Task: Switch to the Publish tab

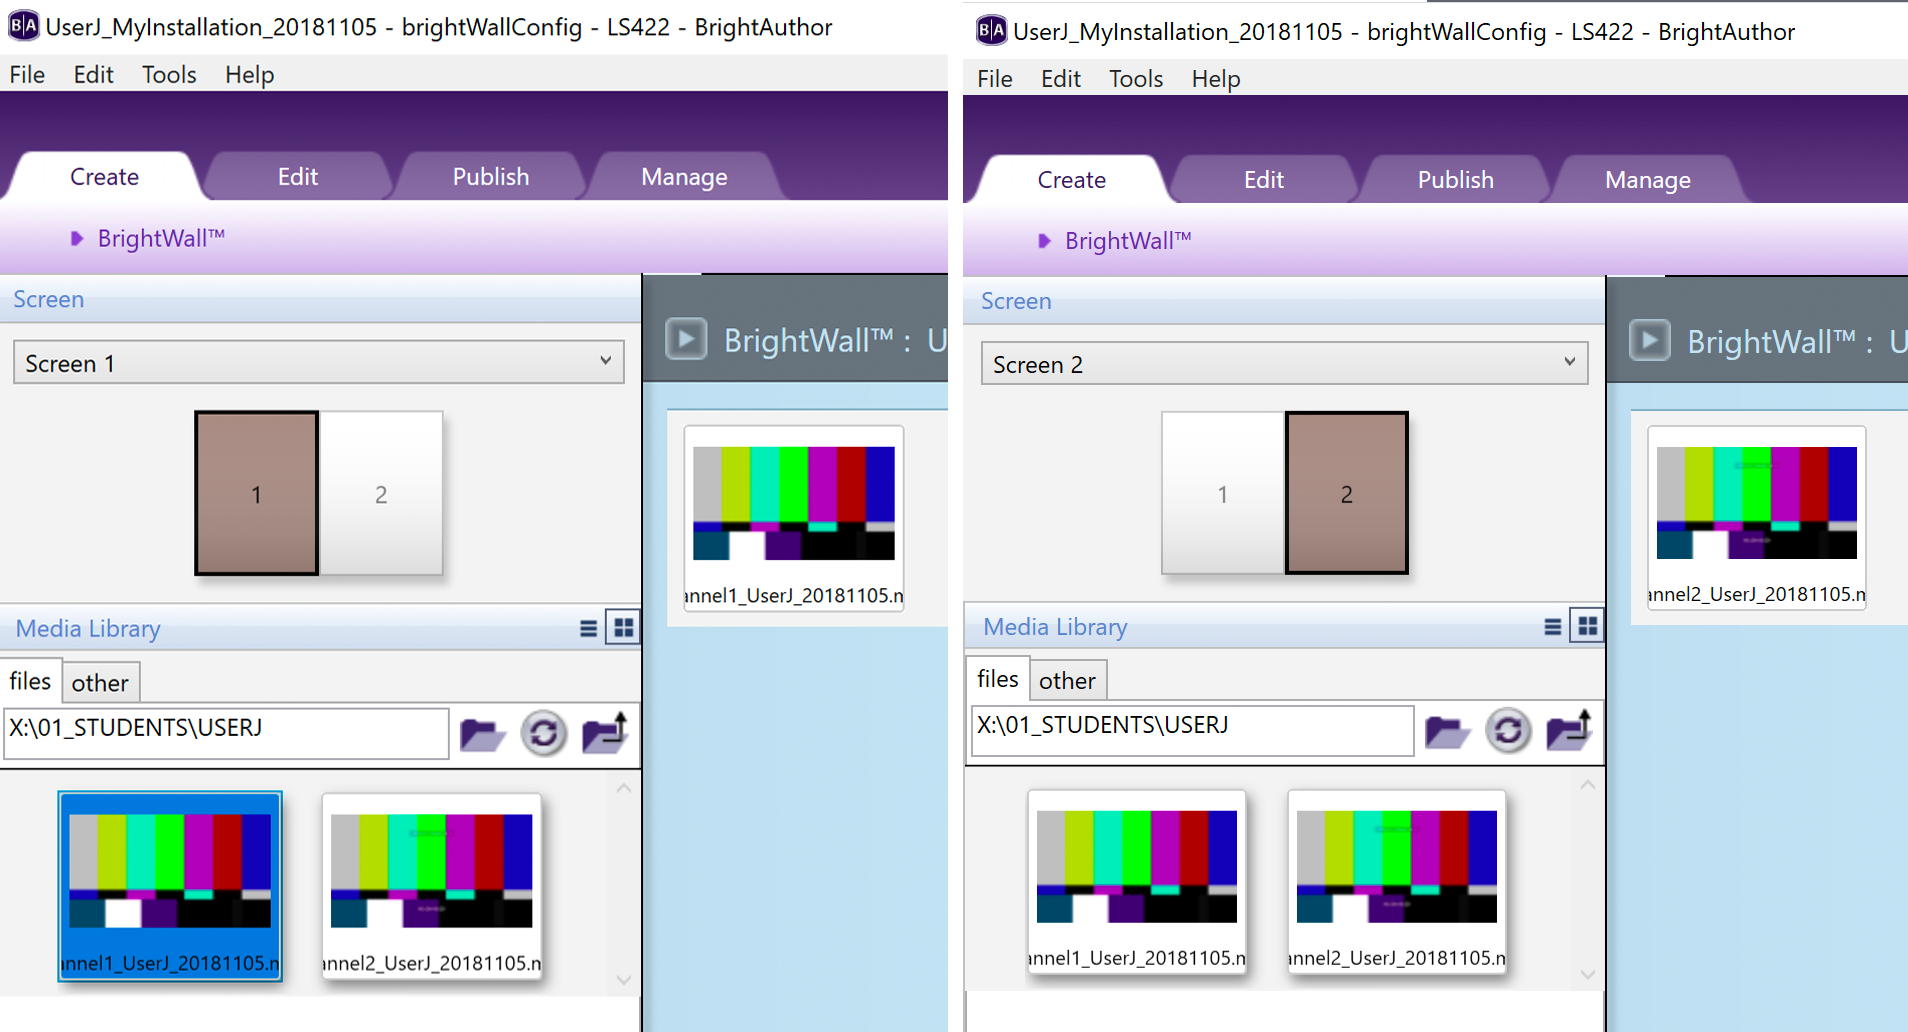Action: tap(490, 176)
